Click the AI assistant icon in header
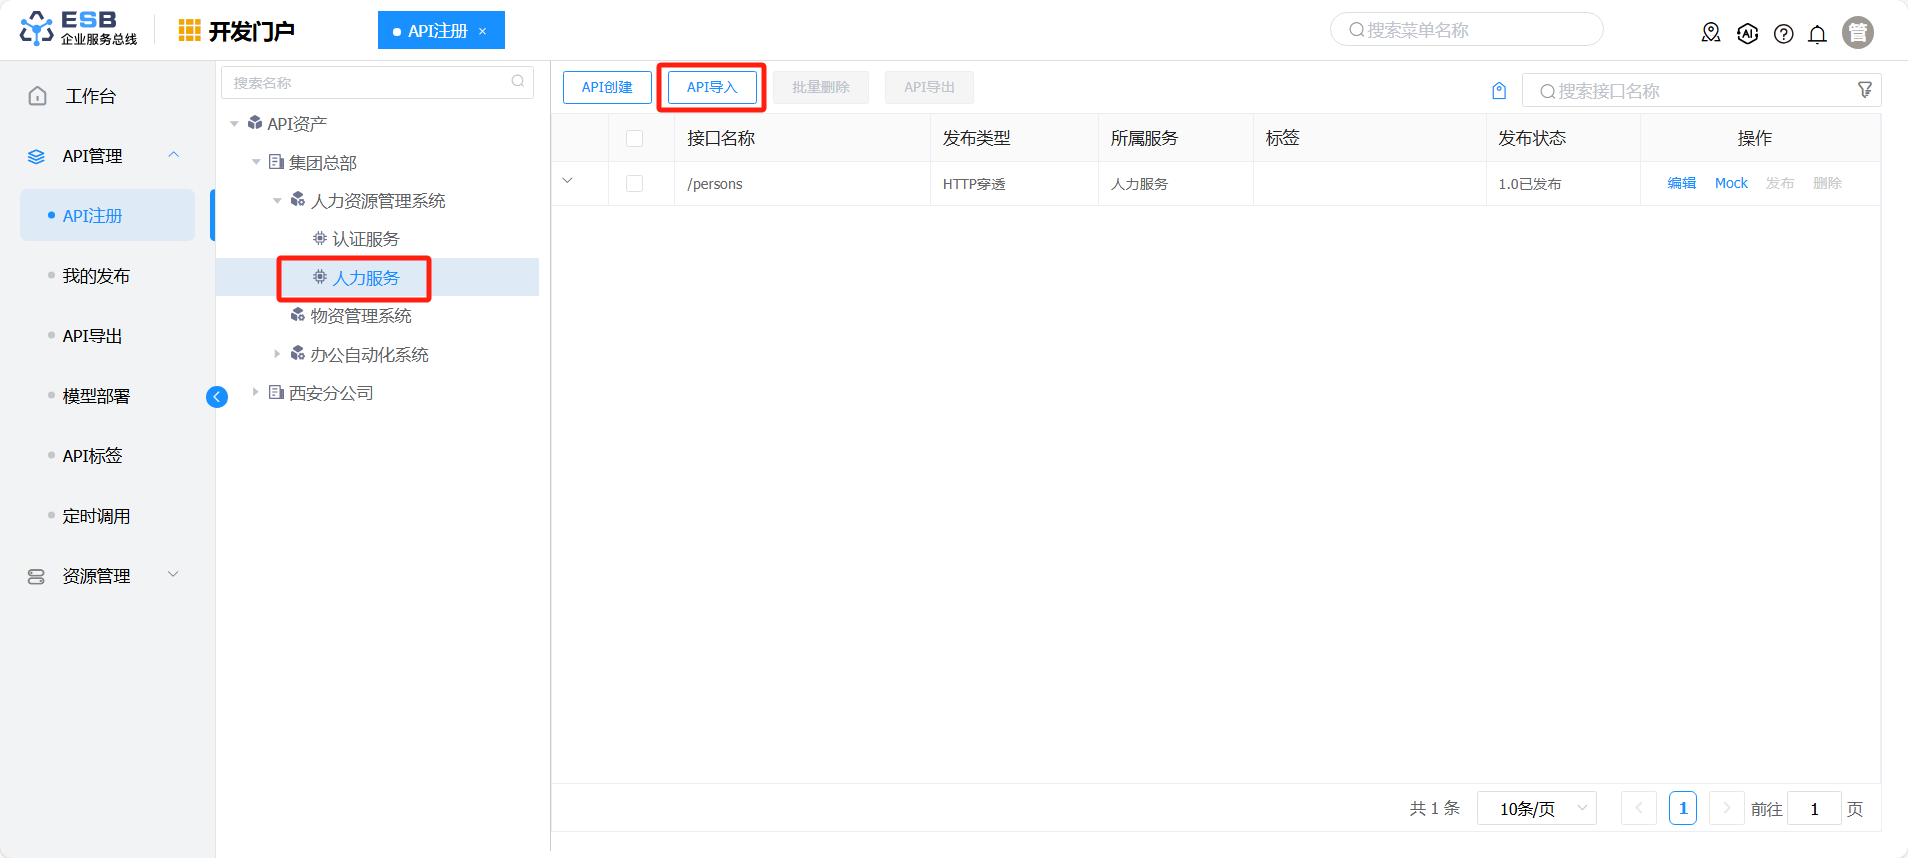The image size is (1908, 858). 1747,34
